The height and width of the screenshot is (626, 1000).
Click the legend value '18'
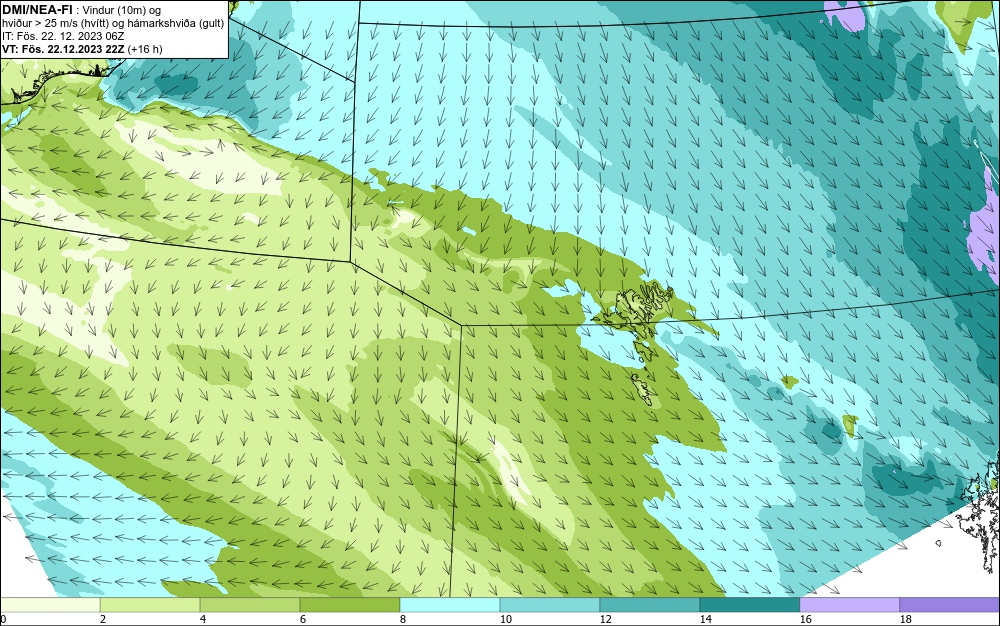click(906, 619)
